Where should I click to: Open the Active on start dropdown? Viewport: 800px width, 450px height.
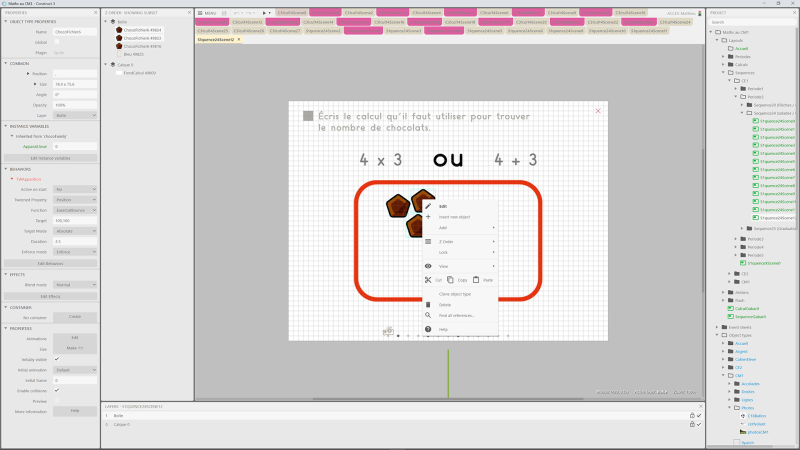75,189
